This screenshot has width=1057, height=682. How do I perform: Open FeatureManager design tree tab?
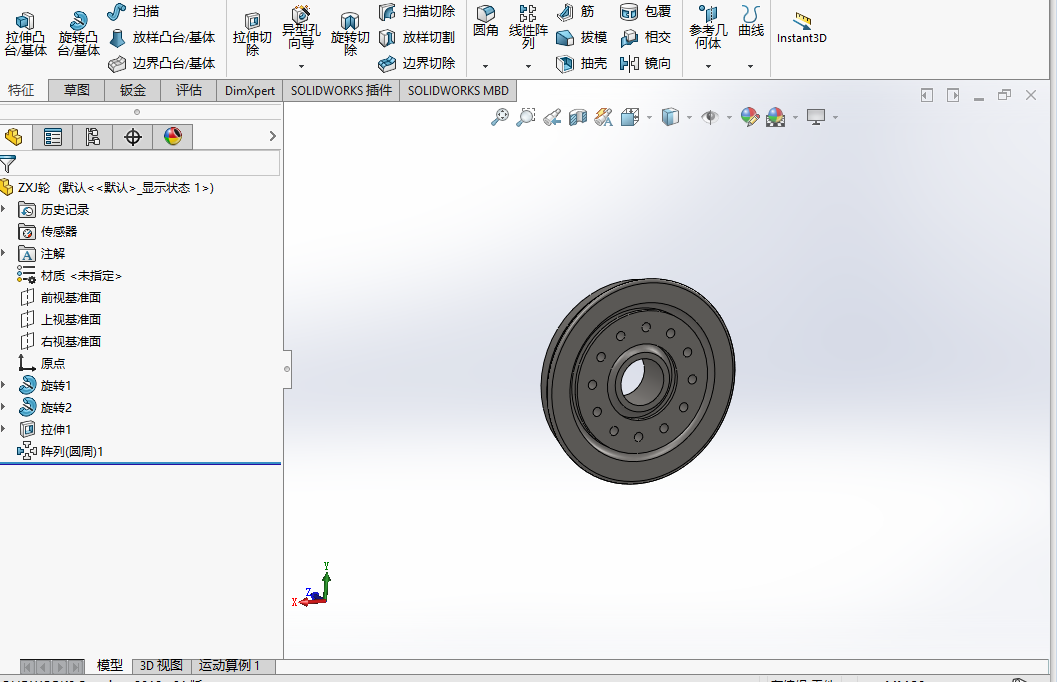pyautogui.click(x=14, y=137)
